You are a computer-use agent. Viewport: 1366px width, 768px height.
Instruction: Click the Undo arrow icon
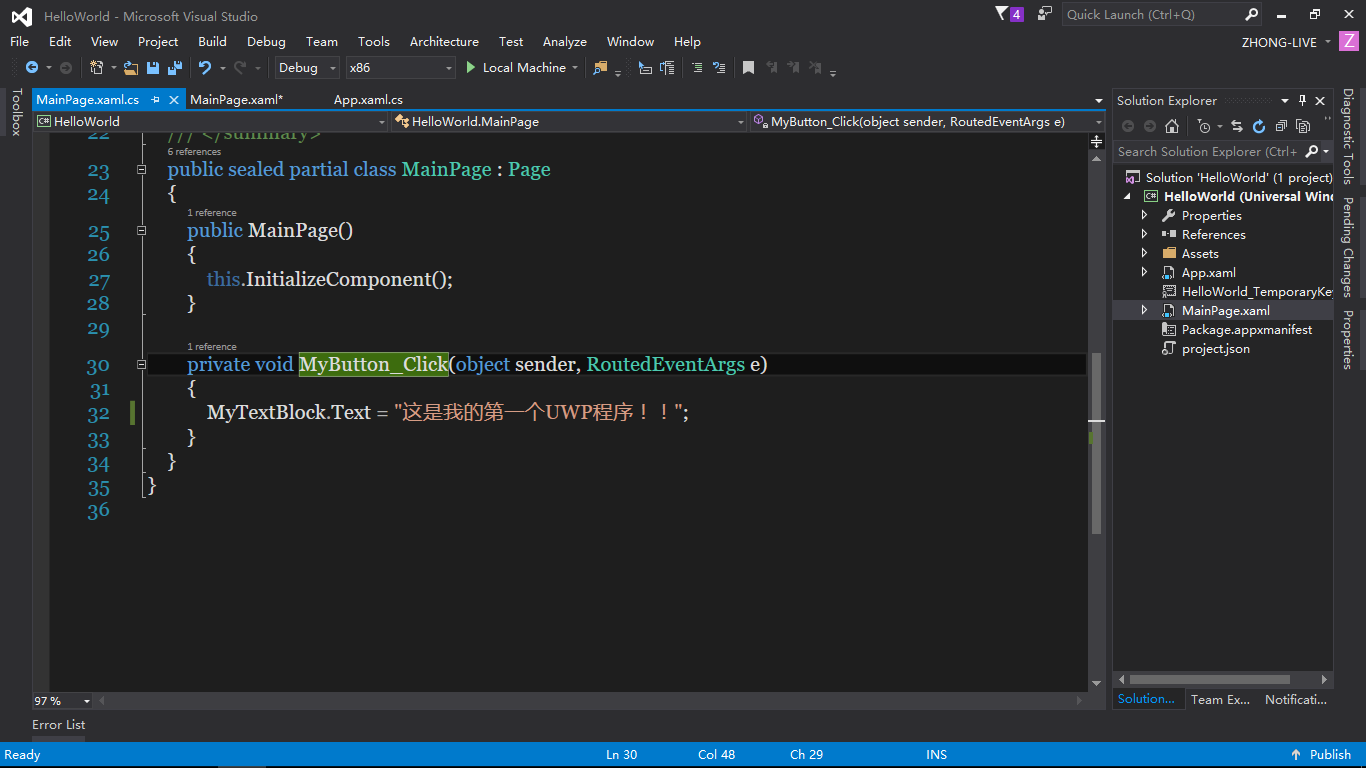point(205,68)
